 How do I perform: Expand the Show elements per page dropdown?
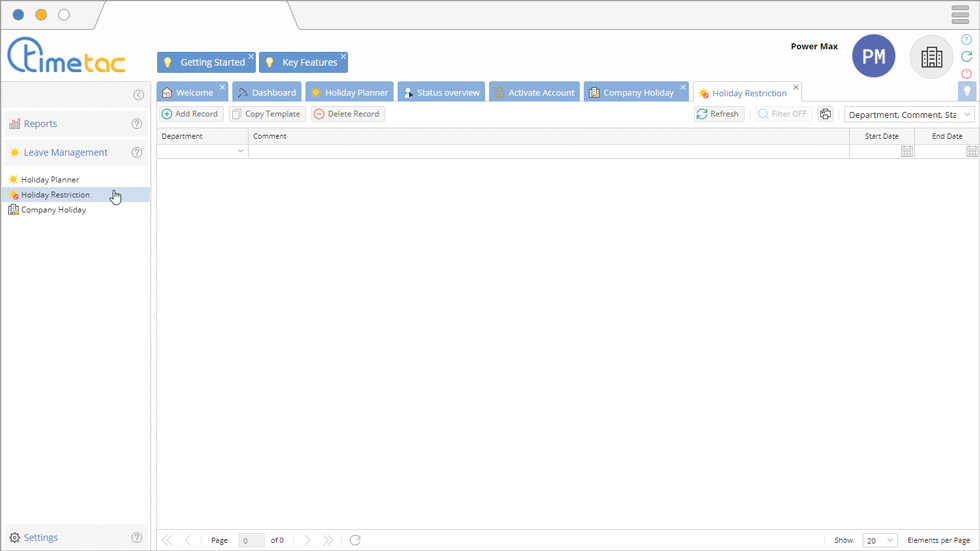tap(880, 540)
